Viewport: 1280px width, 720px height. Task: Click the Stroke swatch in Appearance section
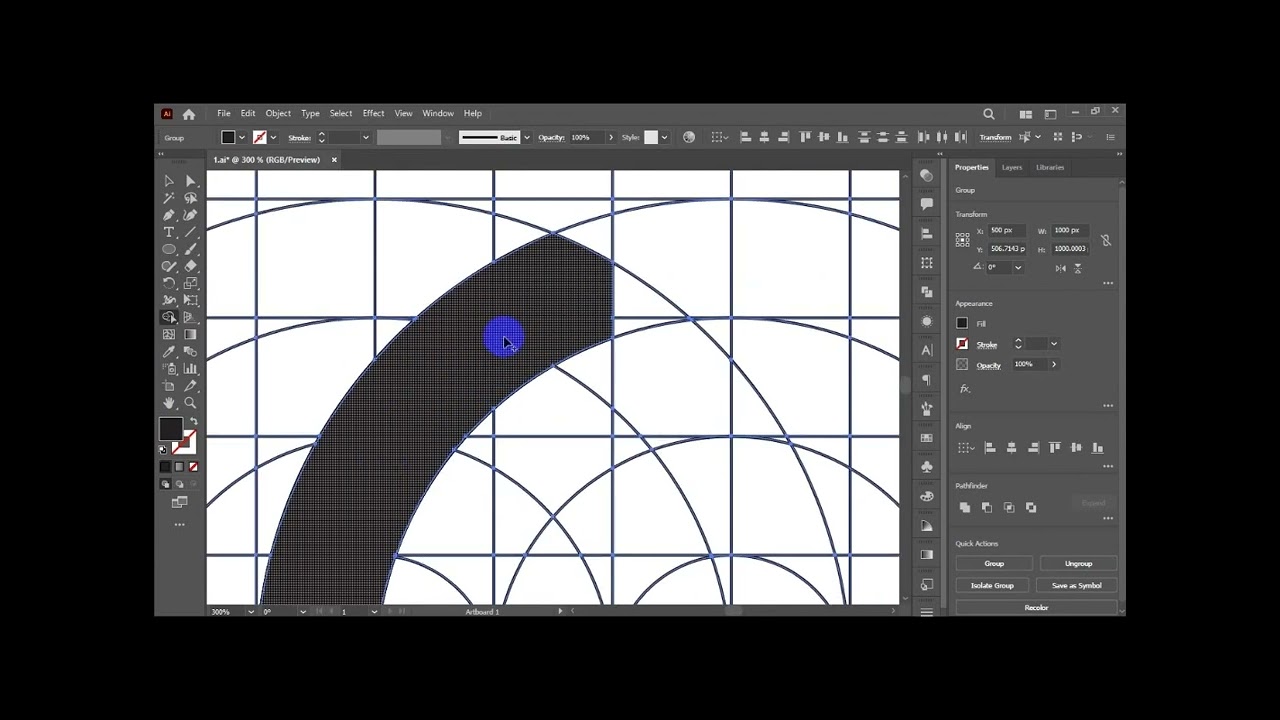962,344
